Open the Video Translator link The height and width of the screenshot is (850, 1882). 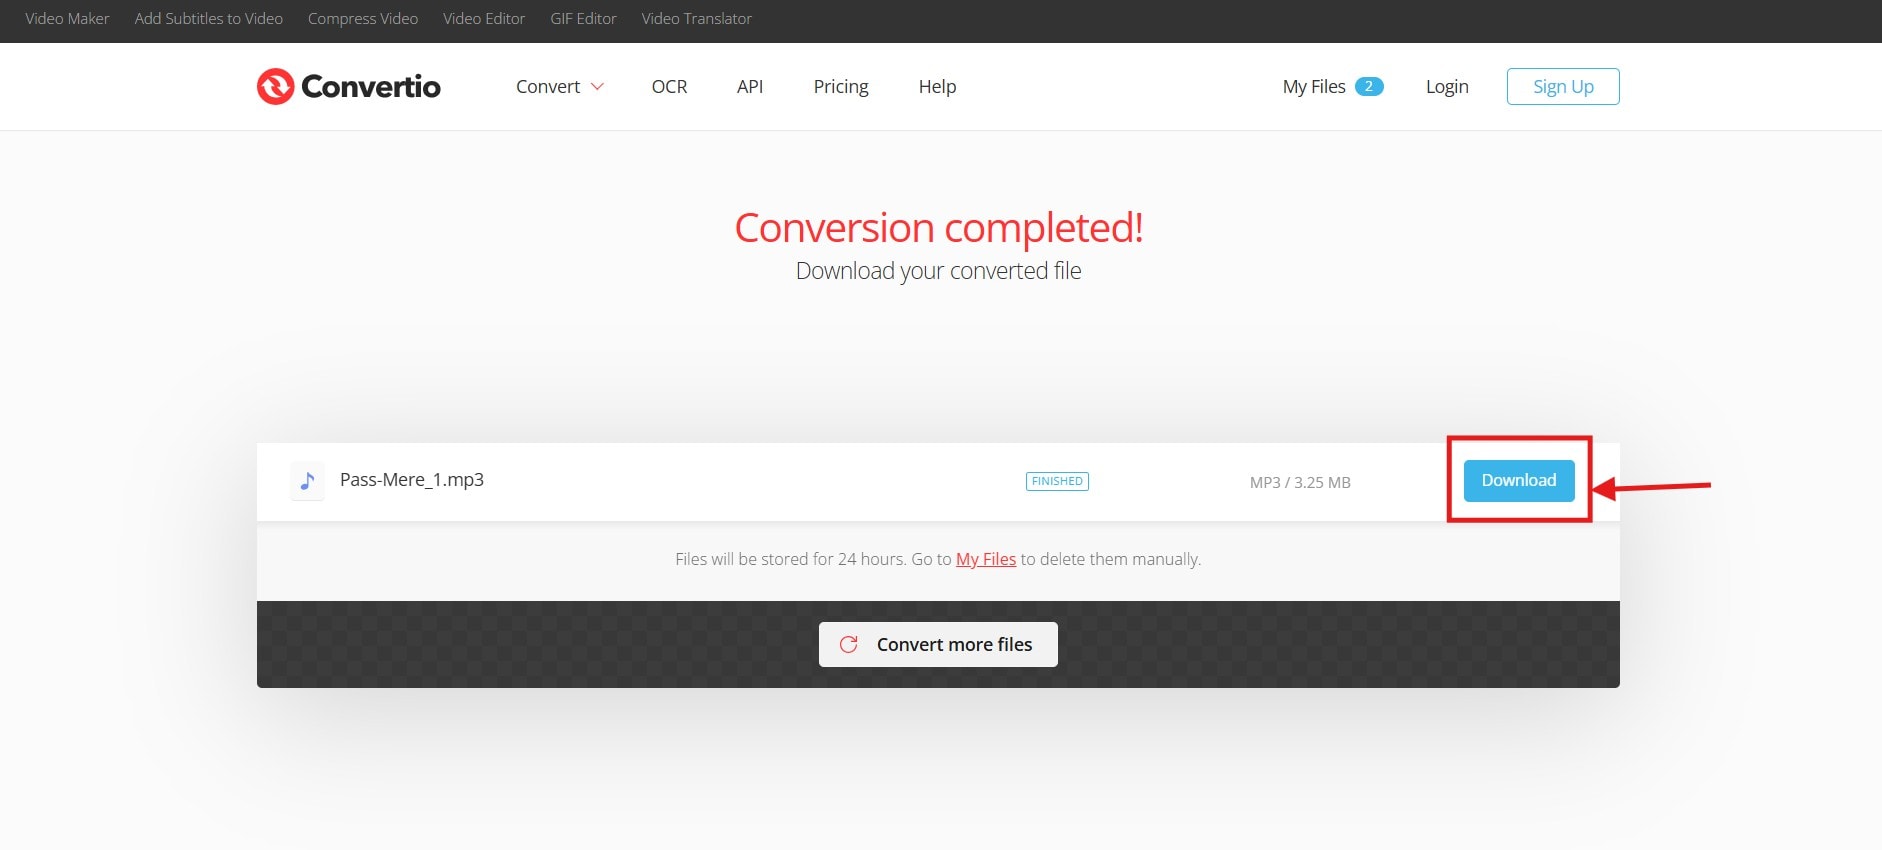click(696, 19)
